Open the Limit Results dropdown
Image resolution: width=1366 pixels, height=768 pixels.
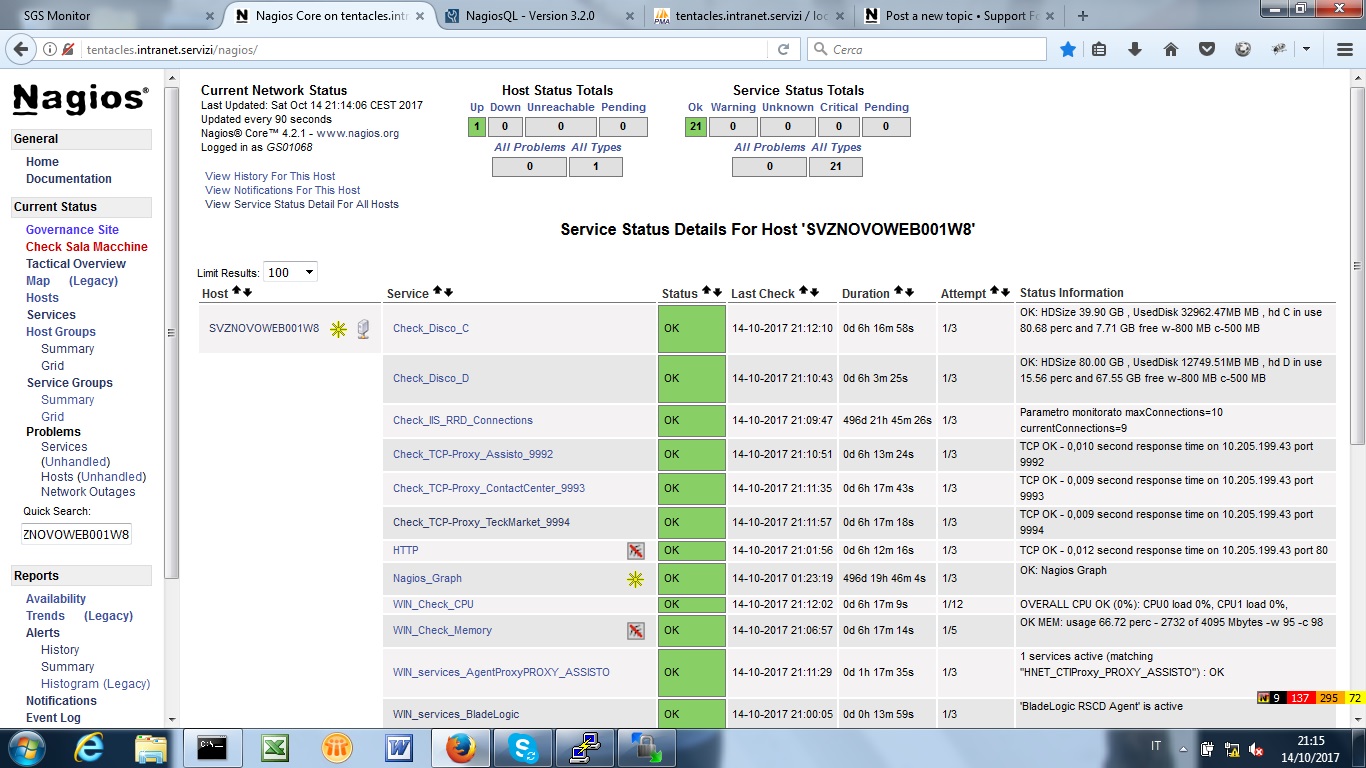(290, 272)
